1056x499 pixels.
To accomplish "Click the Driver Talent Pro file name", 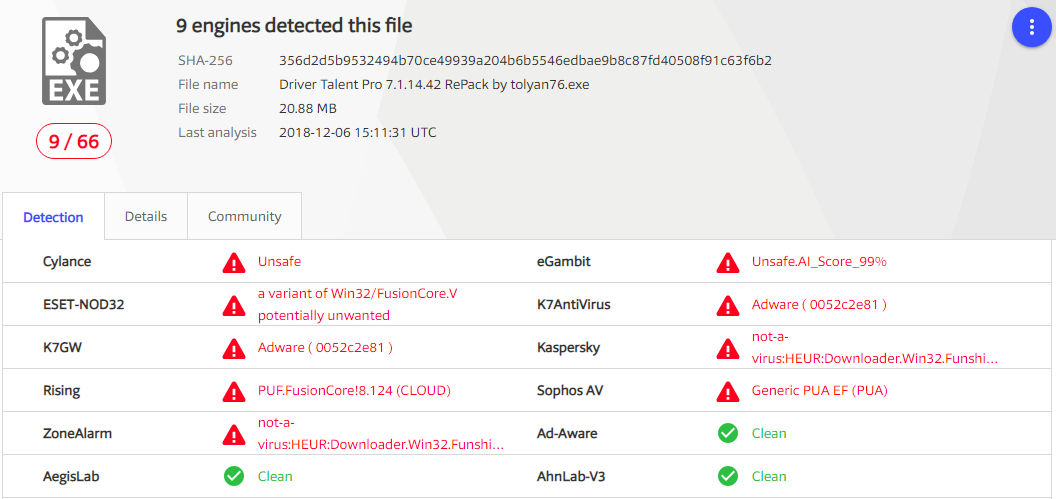I will click(x=434, y=84).
